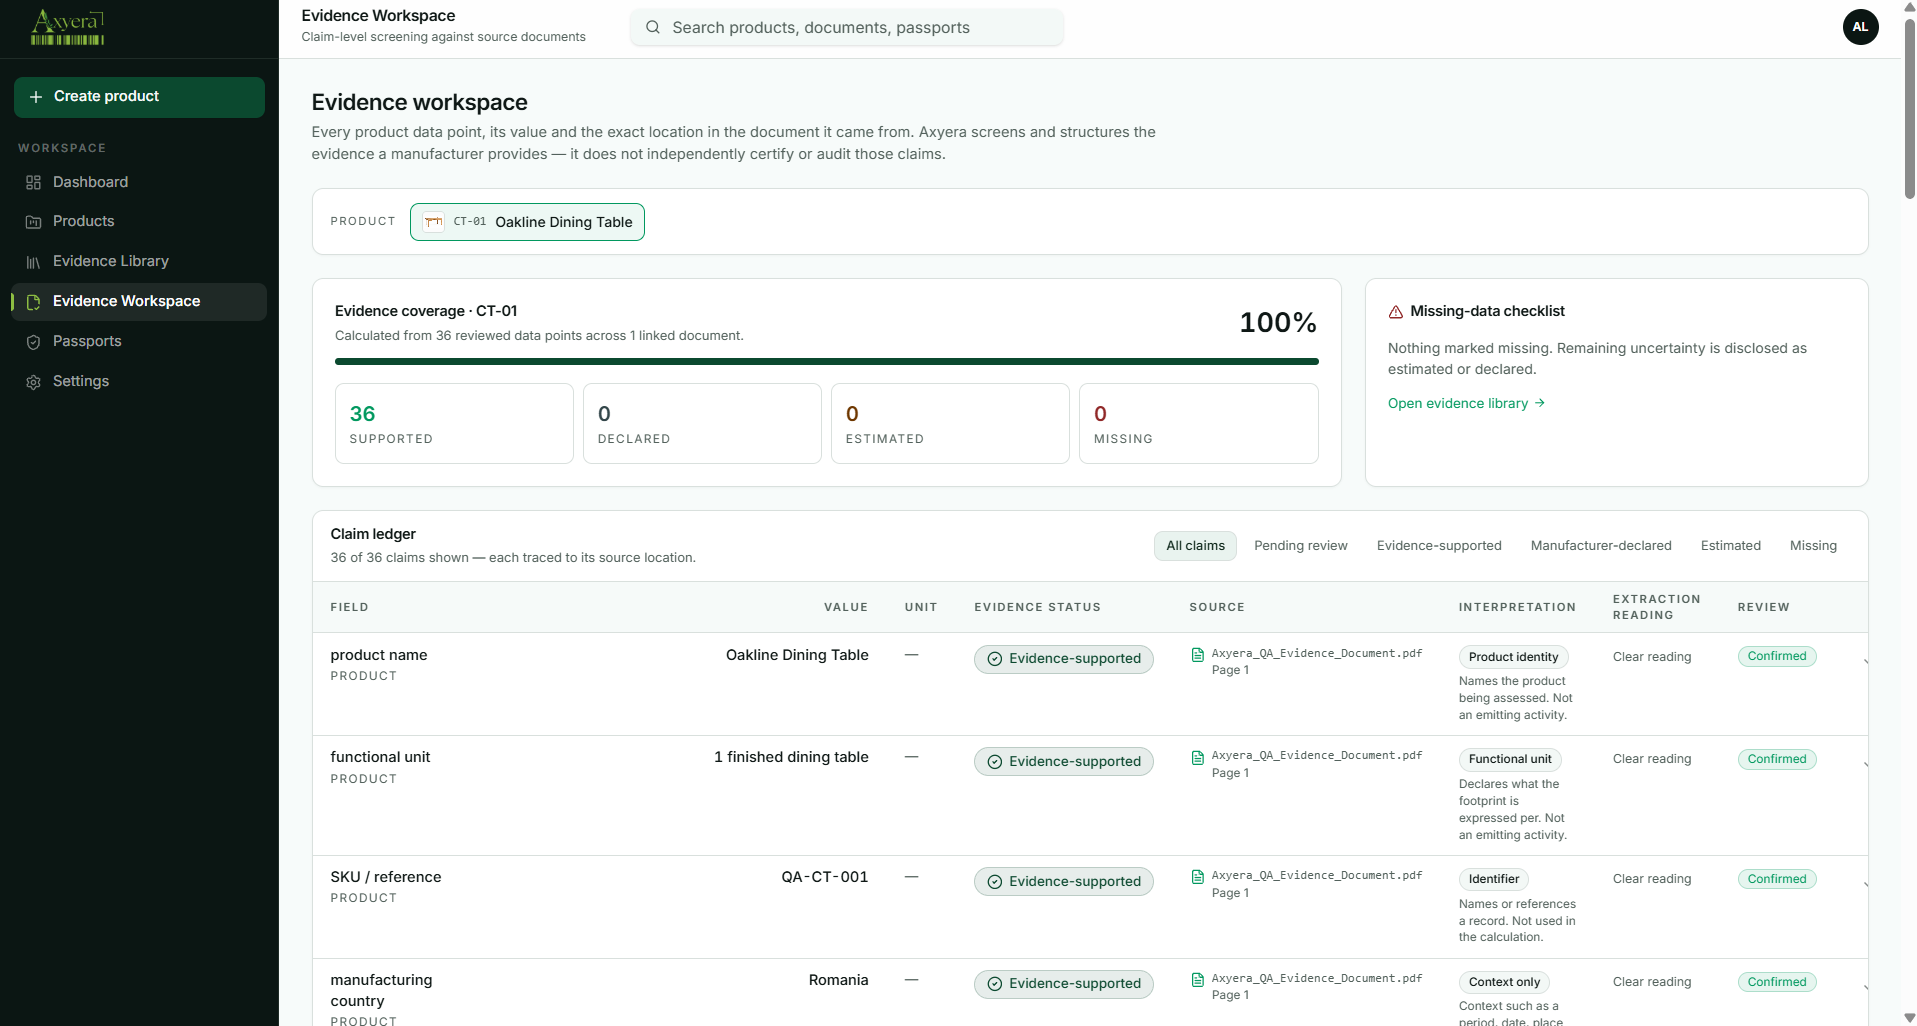Click the magnifier icon in the search bar
Viewport: 1917px width, 1026px height.
[x=653, y=27]
